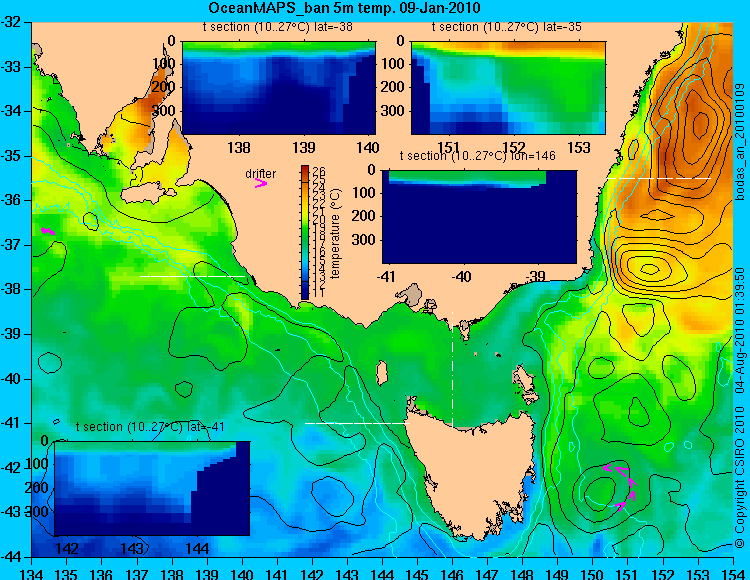Image resolution: width=750 pixels, height=580 pixels.
Task: Click the 't section (10..27°C) lon=146' heading
Action: [x=477, y=155]
